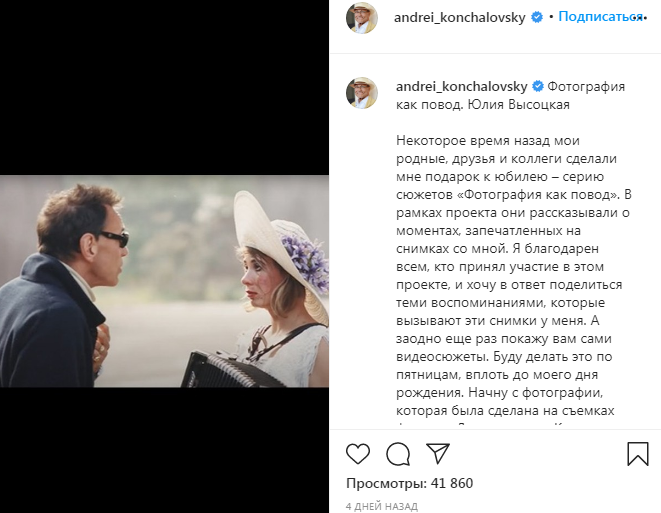661x513 pixels.
Task: Click the black letterbox area above the video
Action: coord(164,87)
